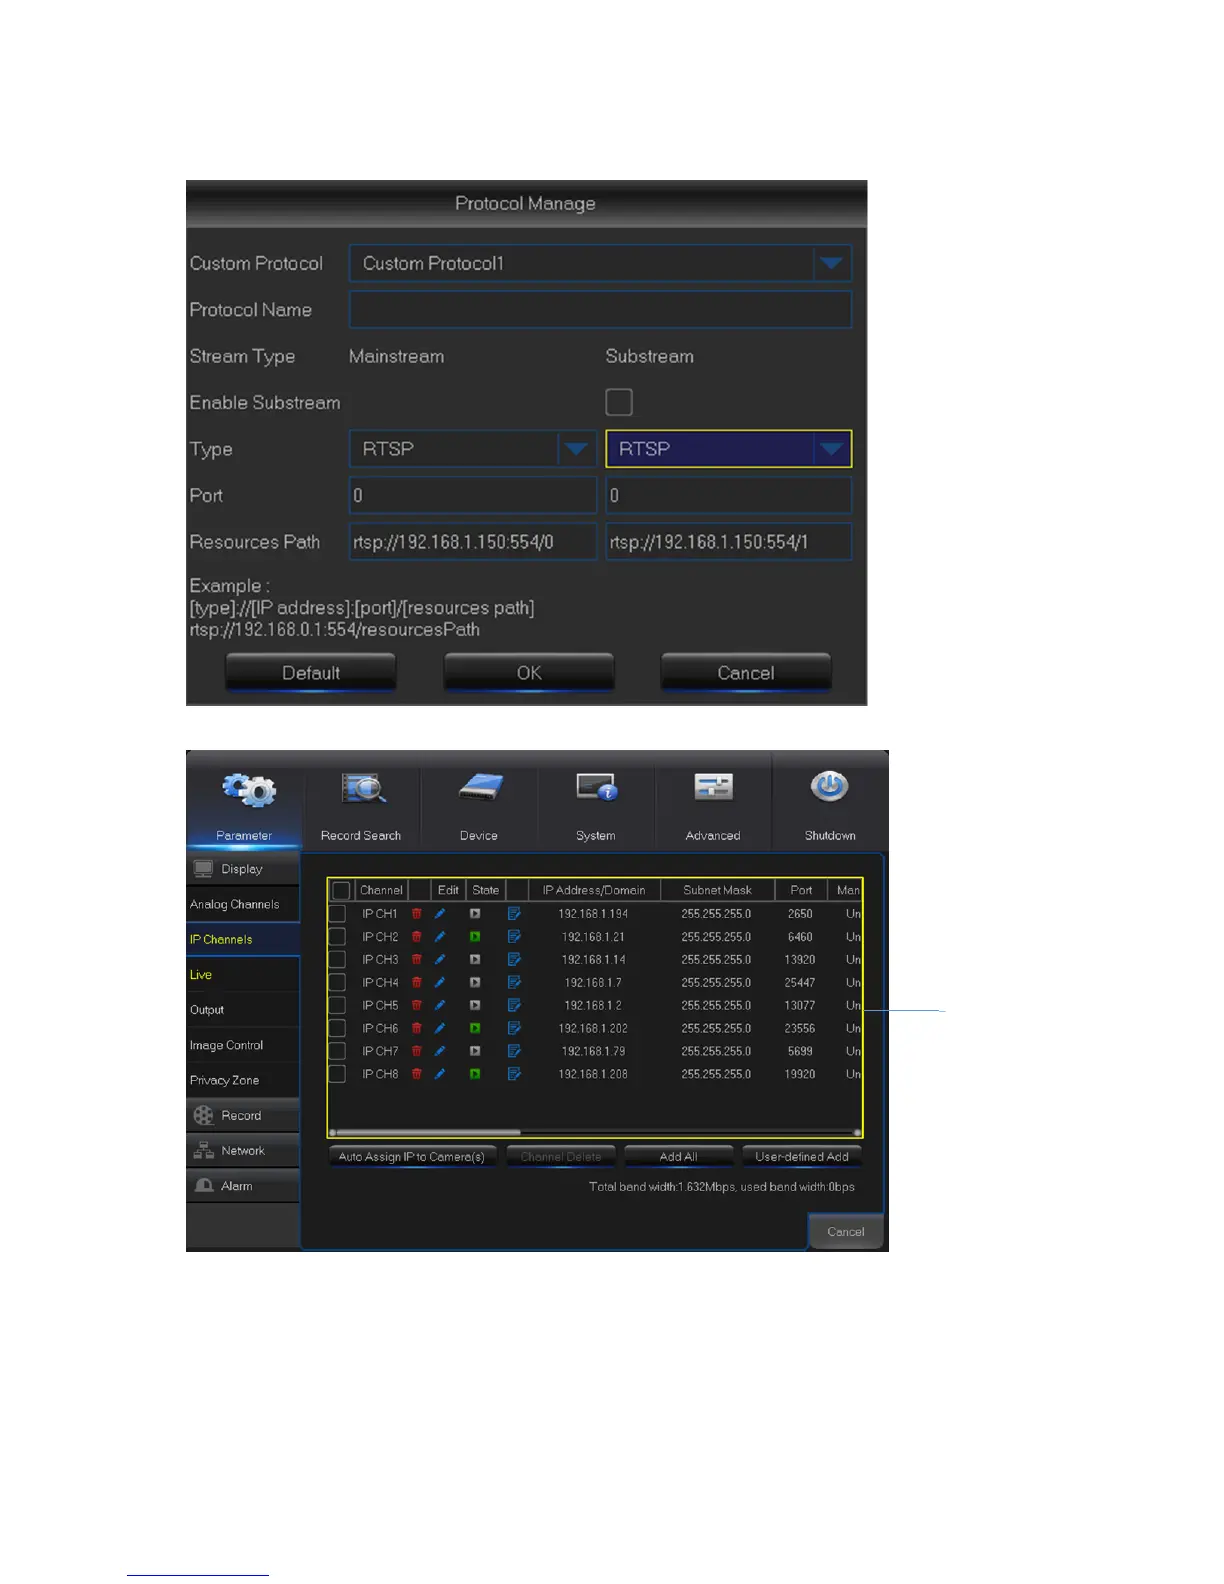The width and height of the screenshot is (1224, 1584).
Task: Open the Device menu icon
Action: [481, 787]
